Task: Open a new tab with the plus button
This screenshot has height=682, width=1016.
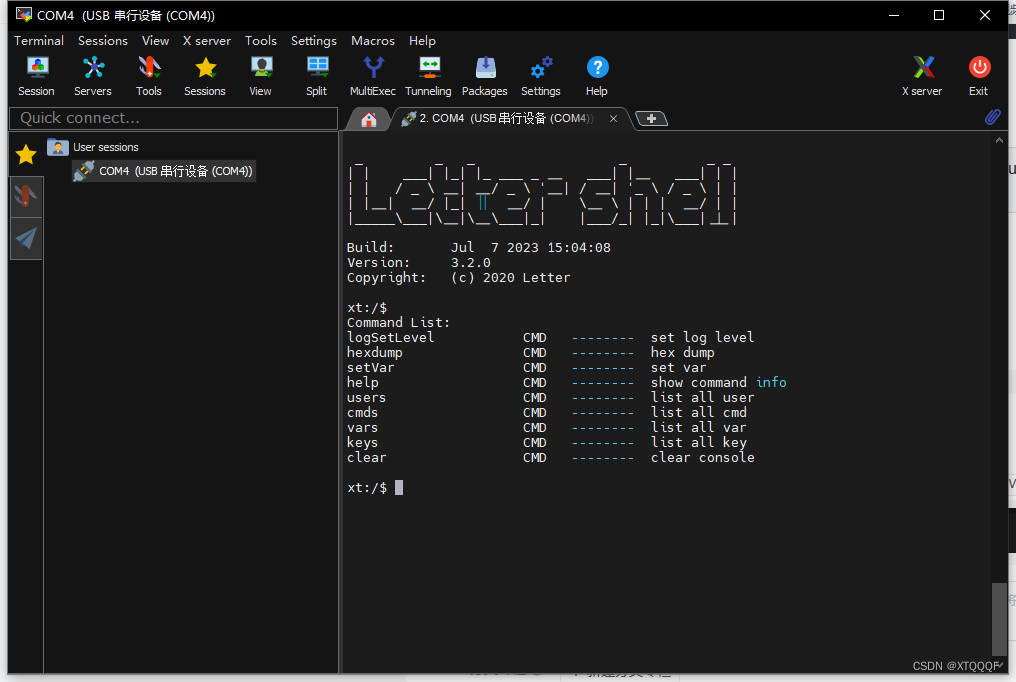Action: pyautogui.click(x=651, y=118)
